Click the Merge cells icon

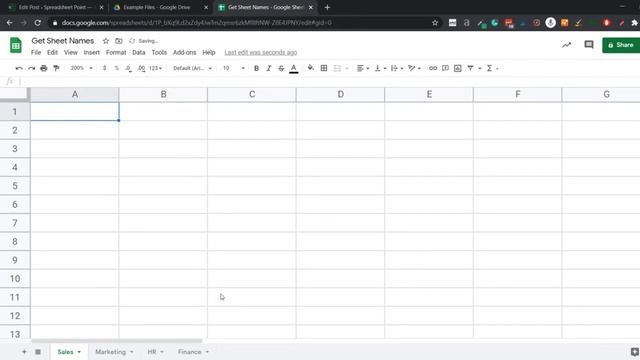pos(337,68)
